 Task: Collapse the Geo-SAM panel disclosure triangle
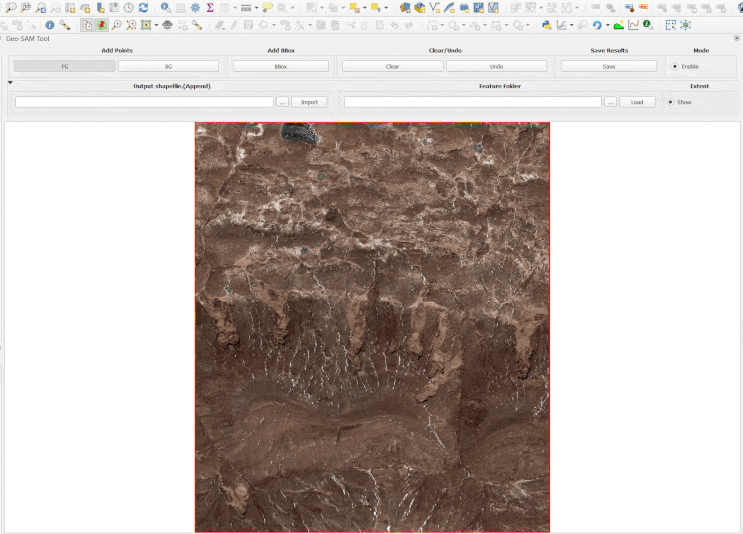[10, 82]
